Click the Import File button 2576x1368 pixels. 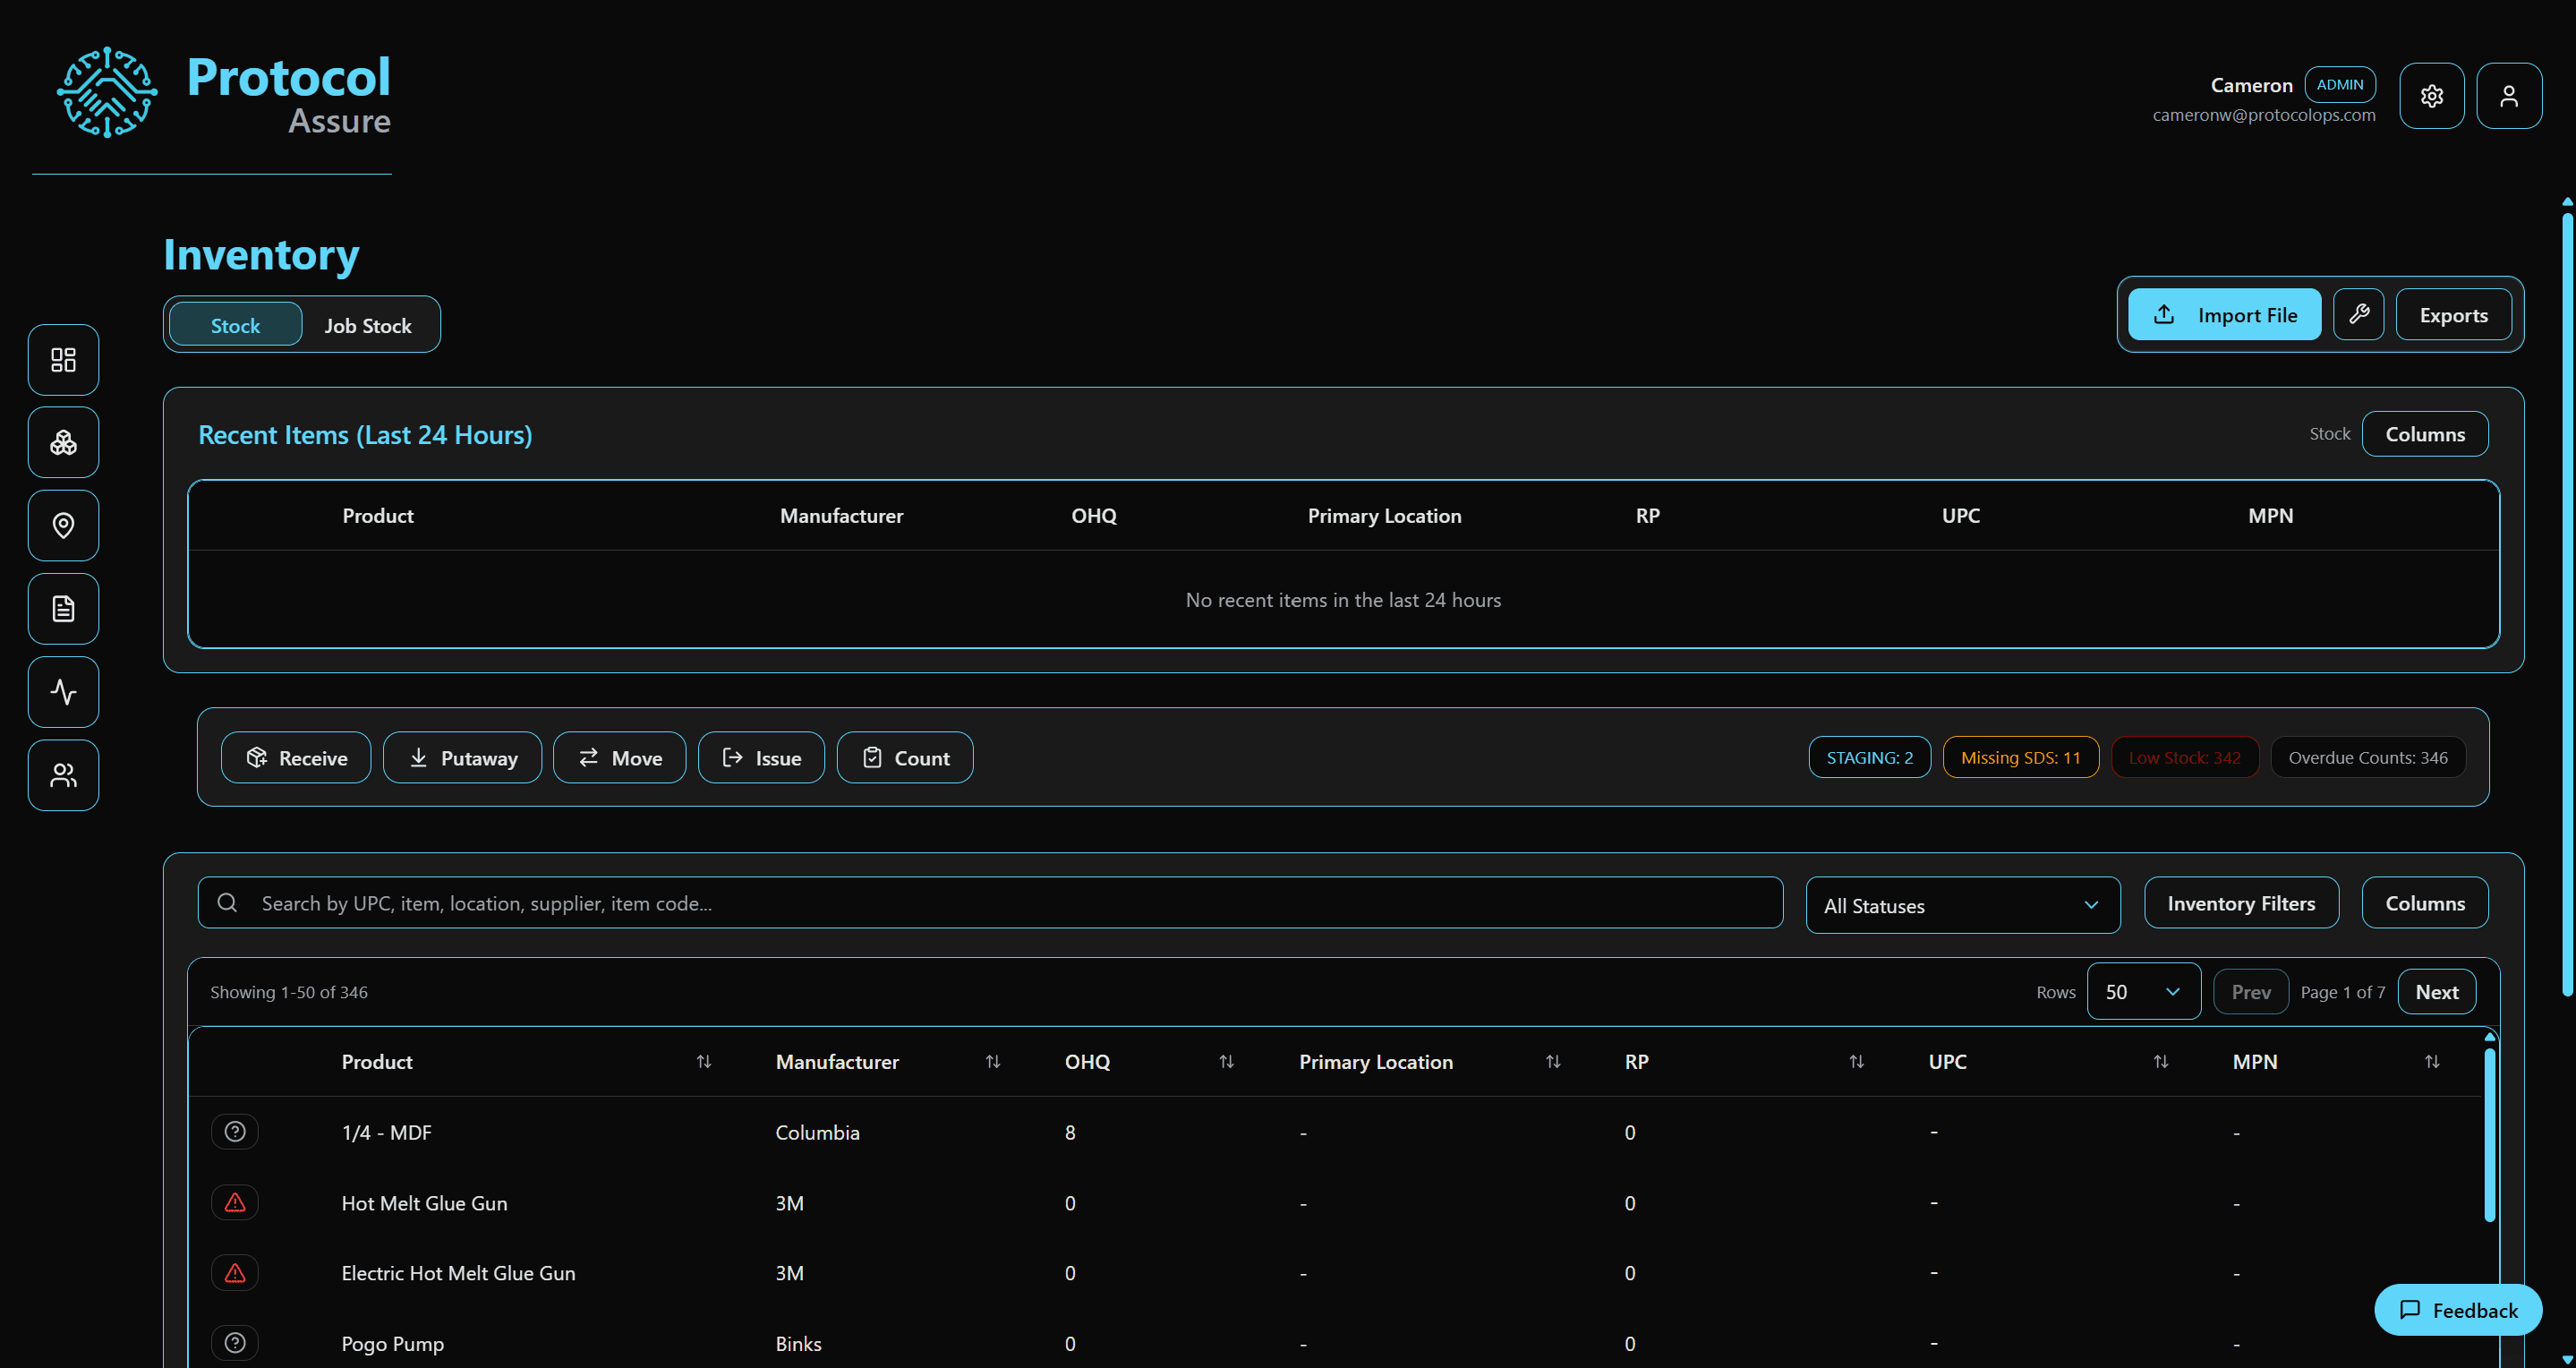click(x=2223, y=313)
